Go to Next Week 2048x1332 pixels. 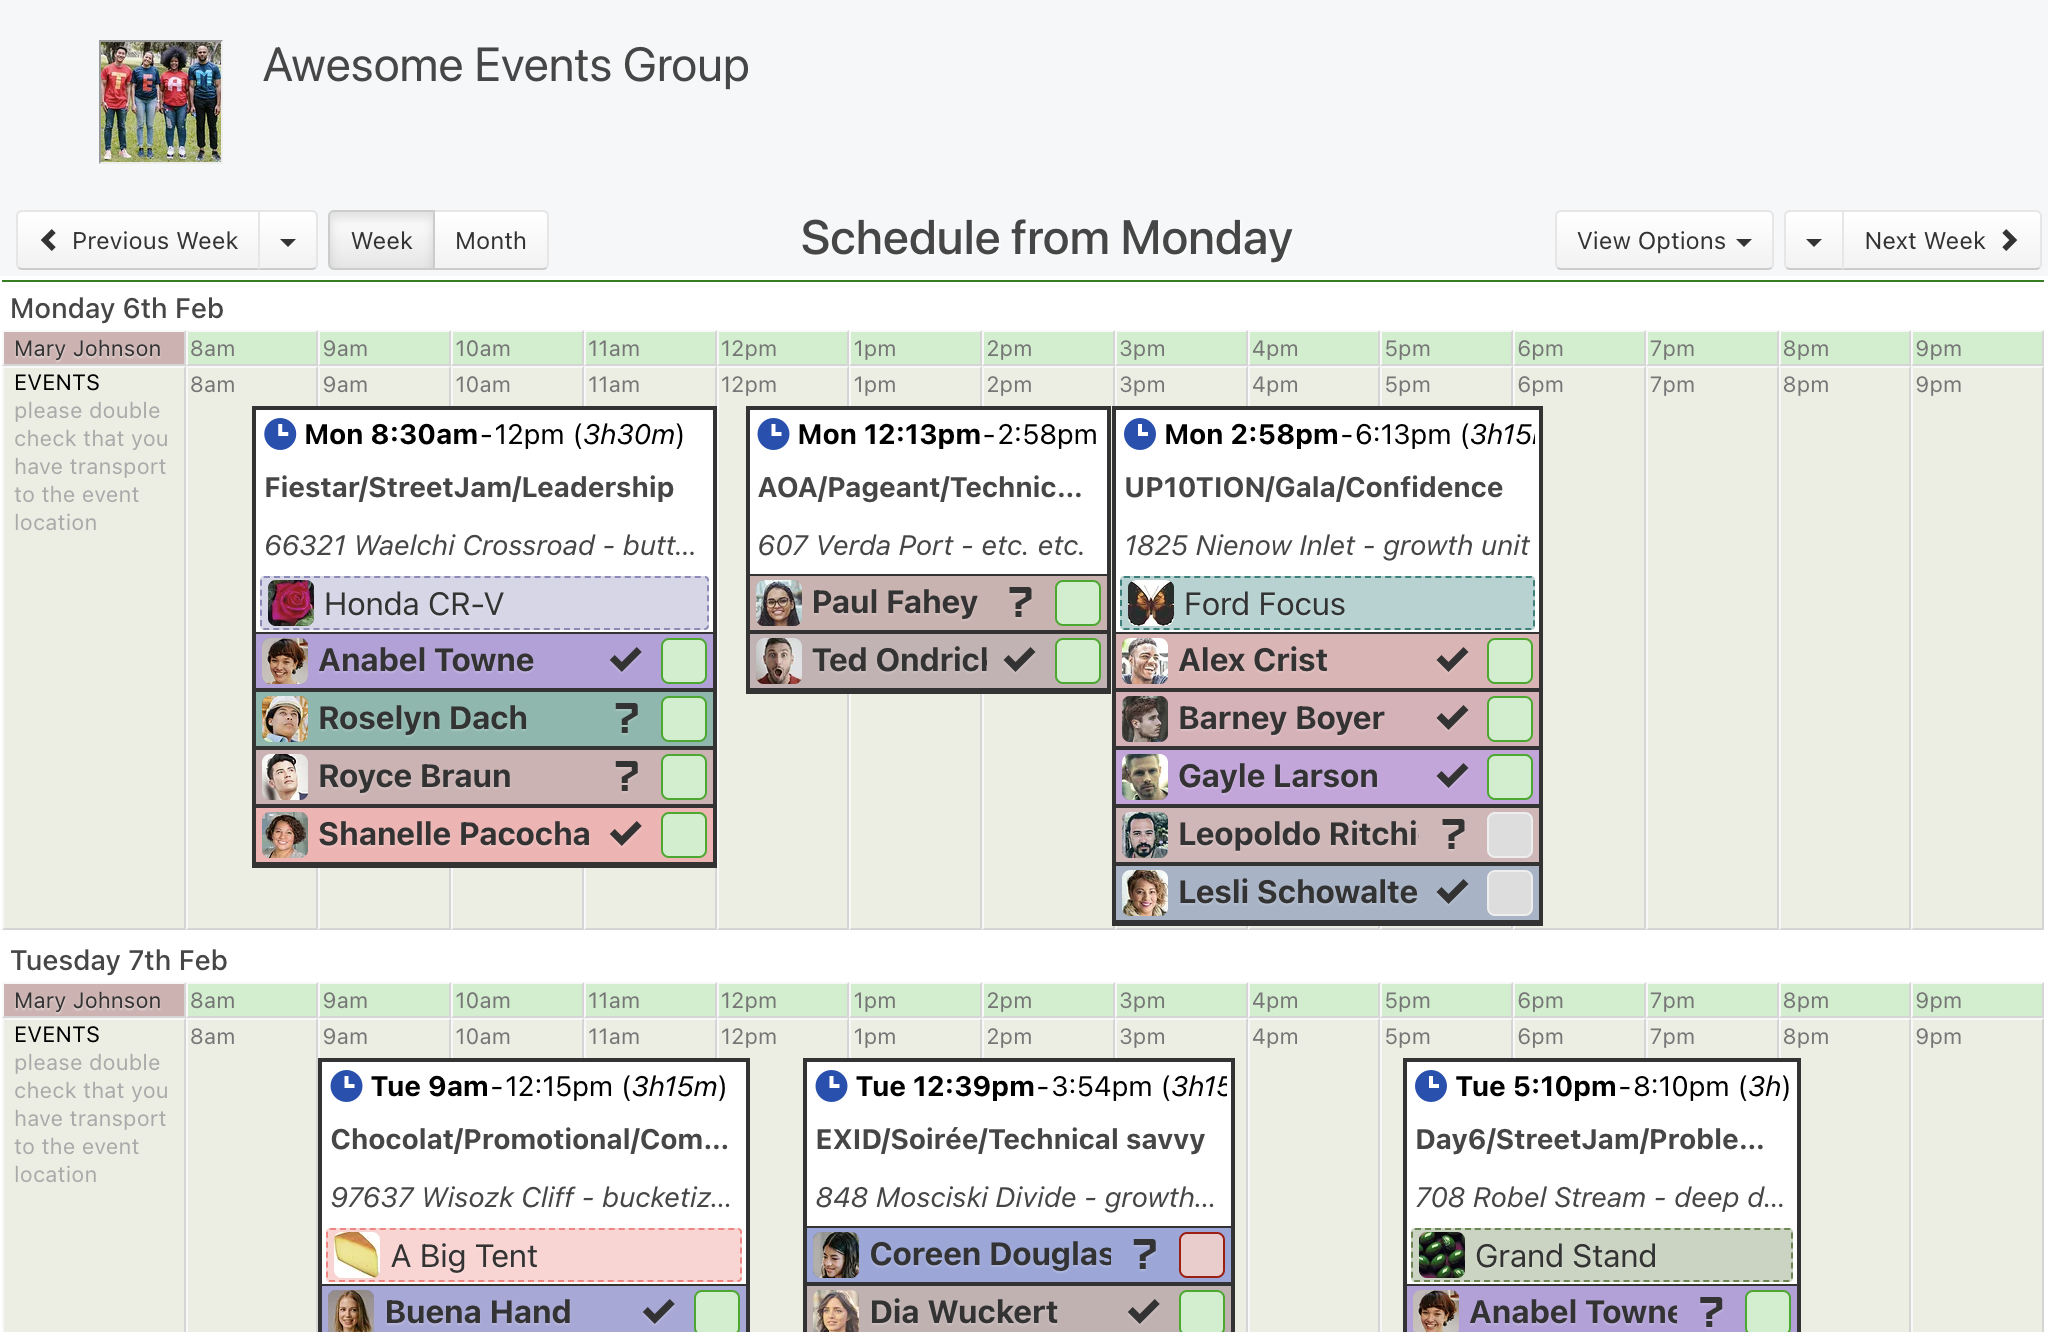pyautogui.click(x=1941, y=240)
